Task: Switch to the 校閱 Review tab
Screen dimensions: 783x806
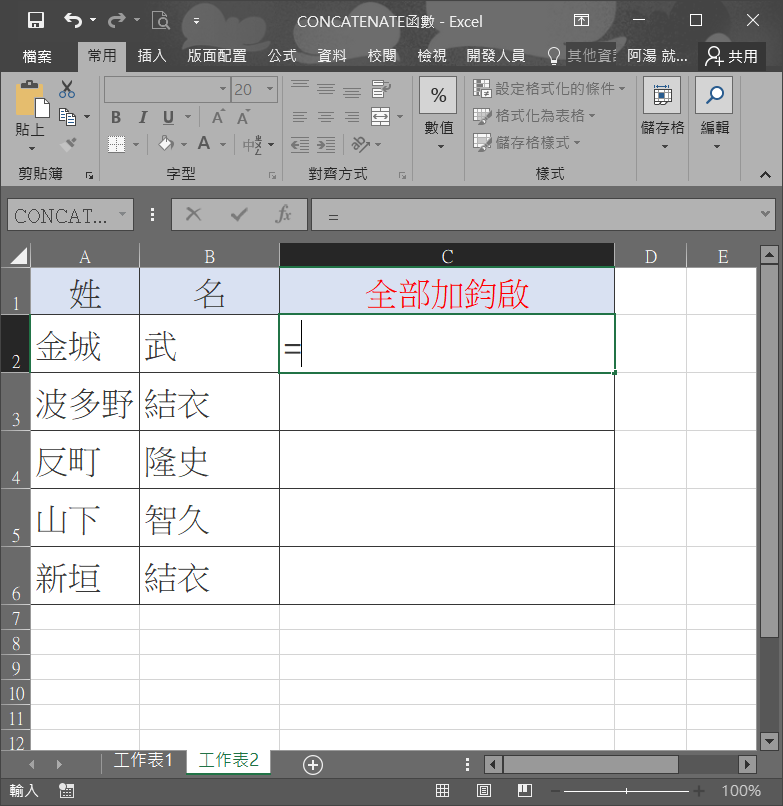Action: (382, 56)
